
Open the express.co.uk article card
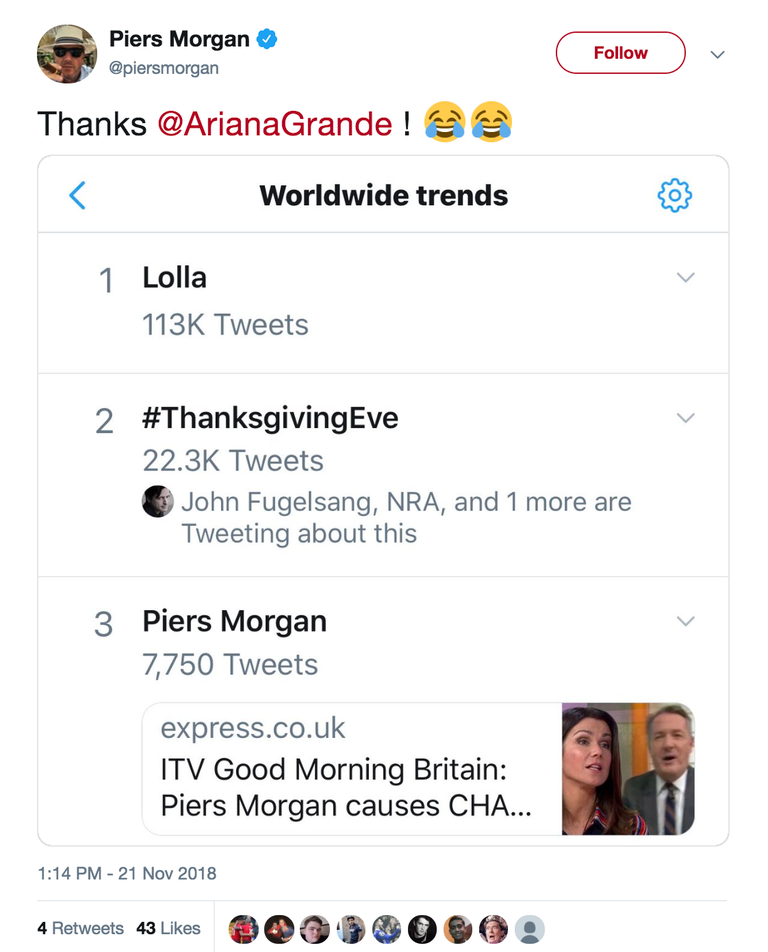[x=418, y=769]
